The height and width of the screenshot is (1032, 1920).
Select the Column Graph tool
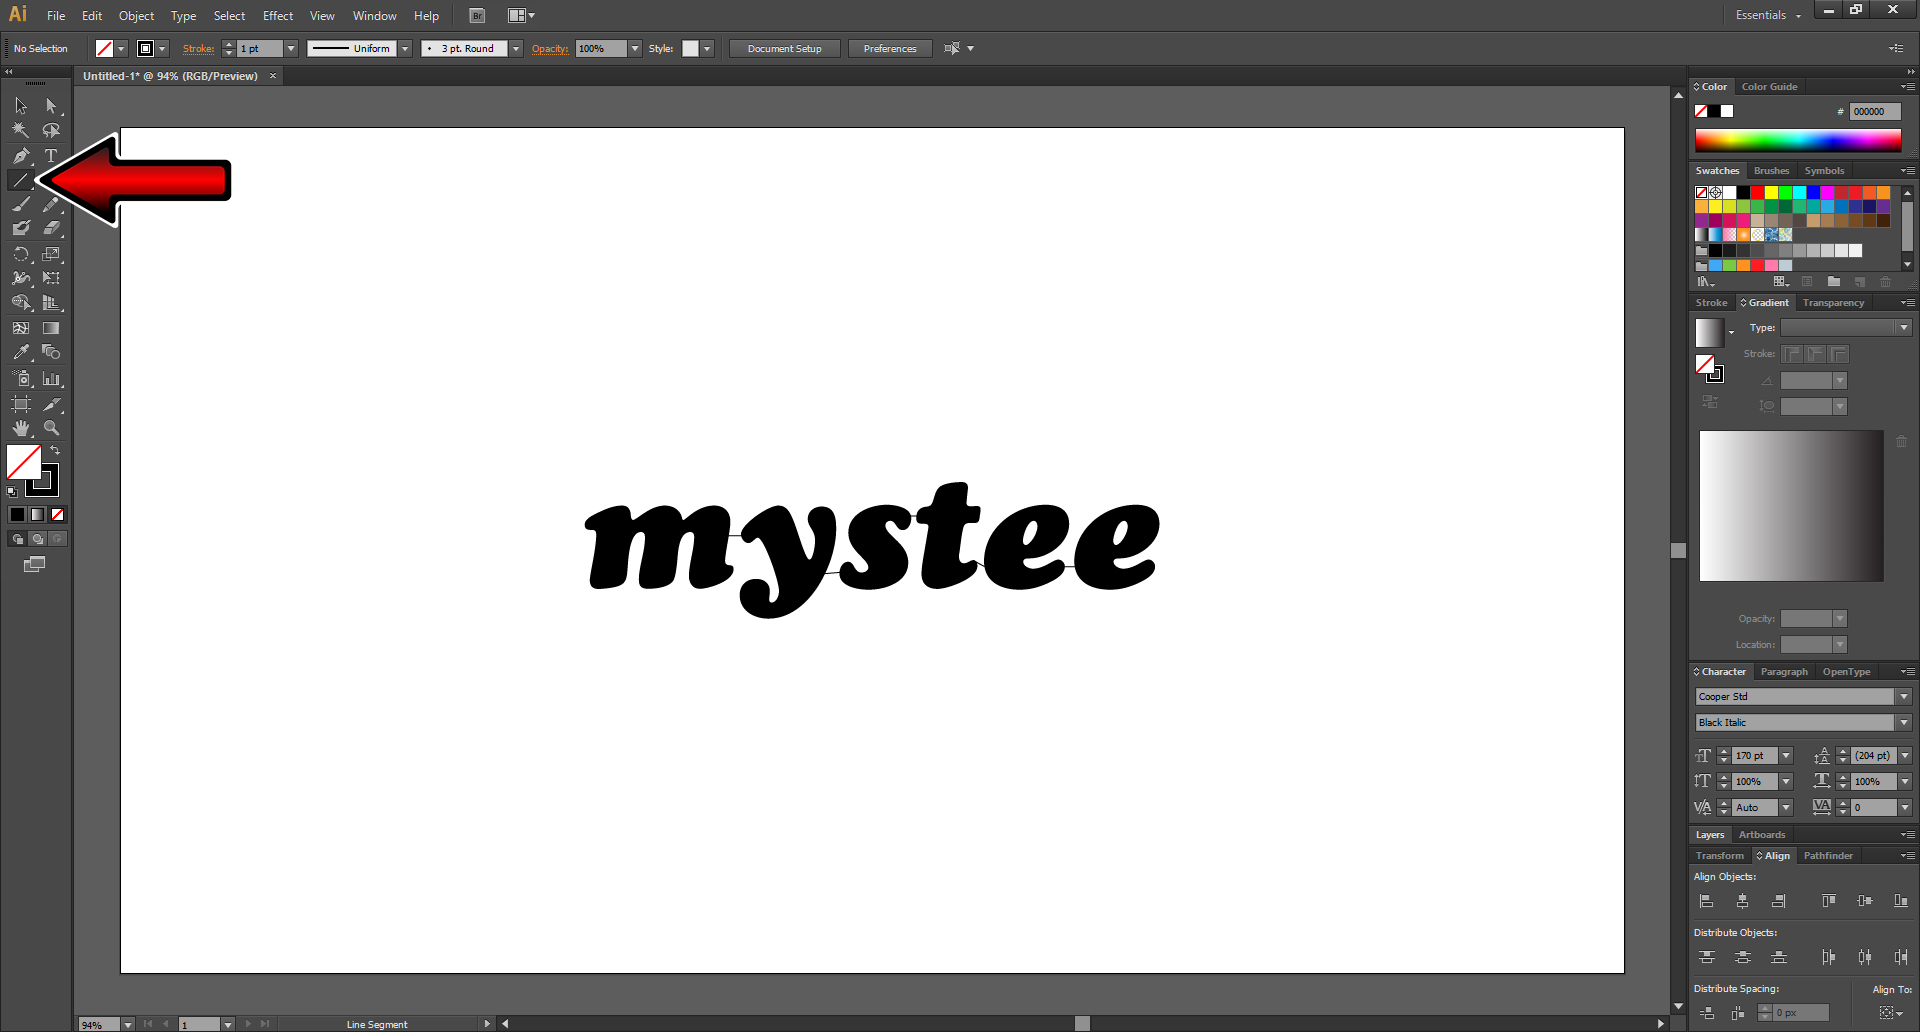tap(51, 378)
